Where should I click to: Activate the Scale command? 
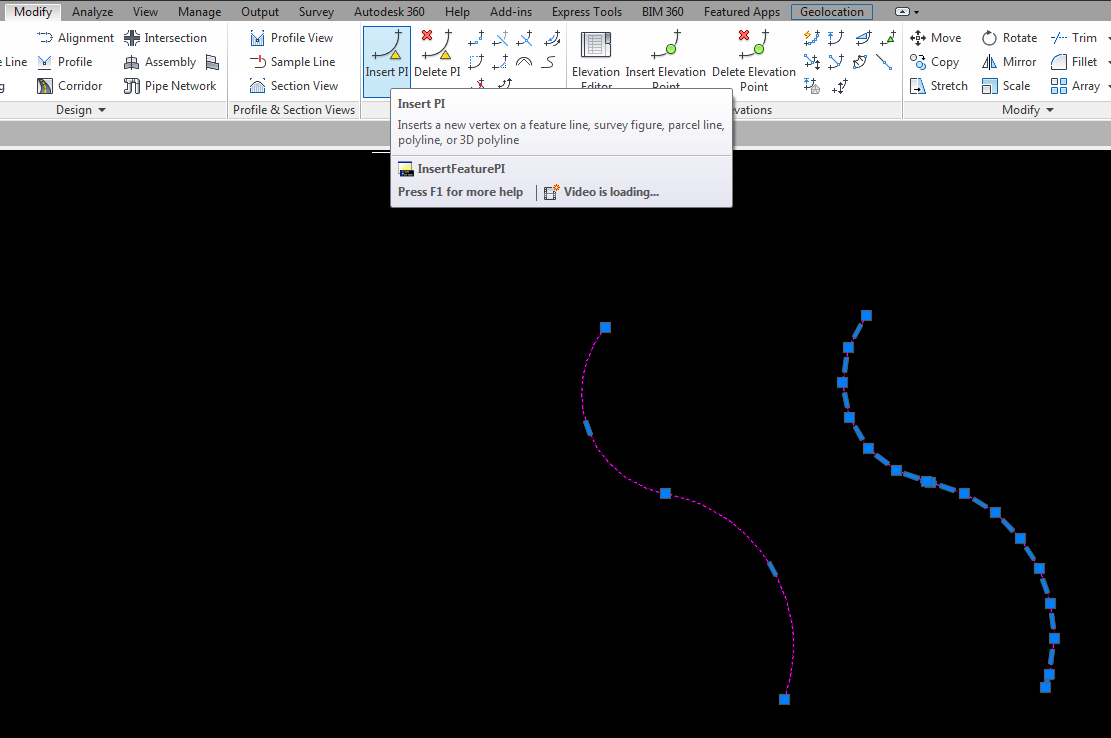coord(1007,85)
